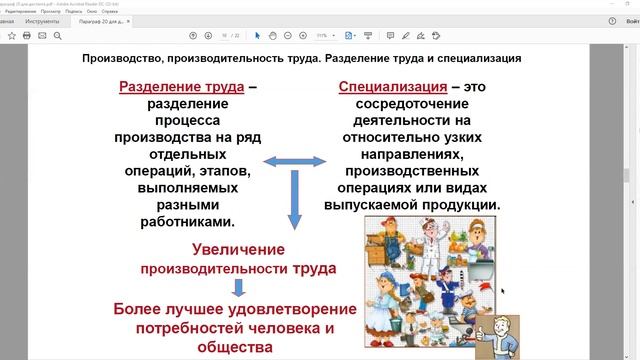Zoom out with minus icon
This screenshot has width=640, height=360.
(288, 36)
